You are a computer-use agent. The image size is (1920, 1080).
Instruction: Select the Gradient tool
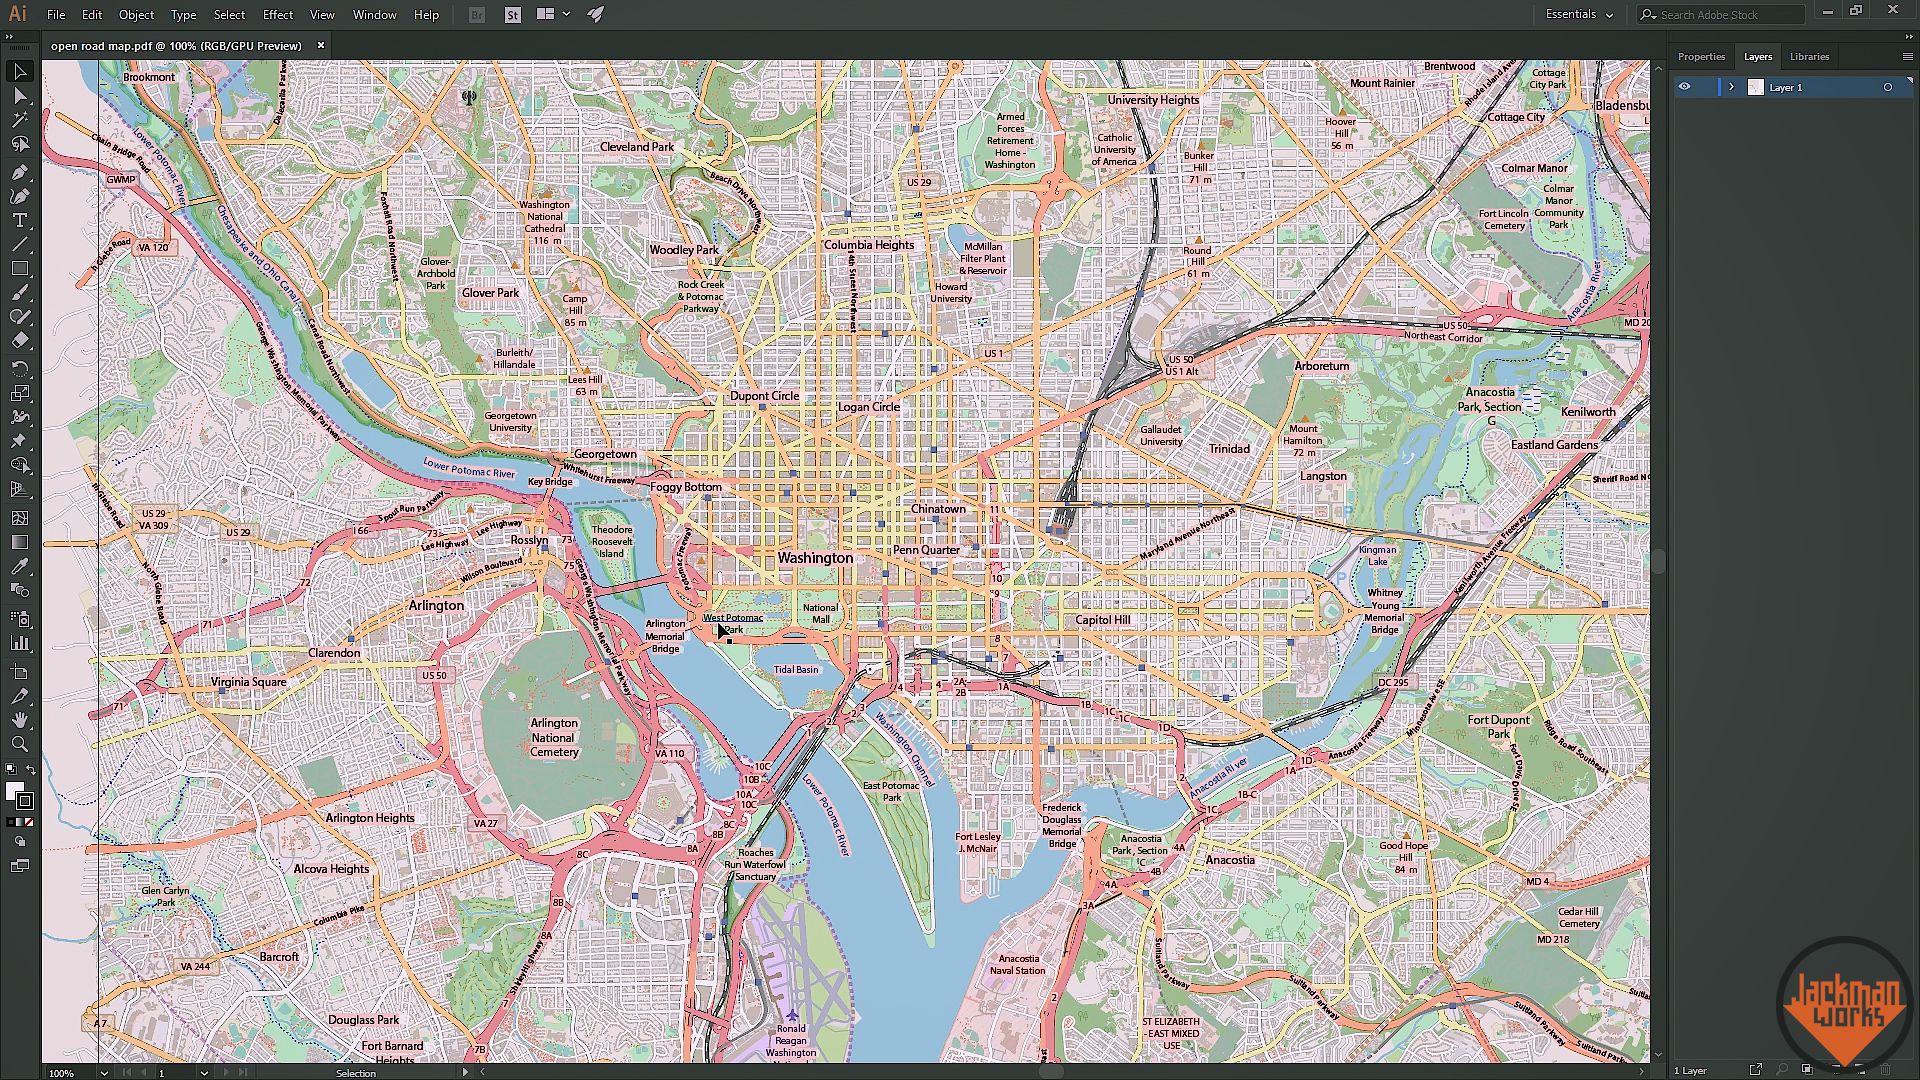click(19, 541)
